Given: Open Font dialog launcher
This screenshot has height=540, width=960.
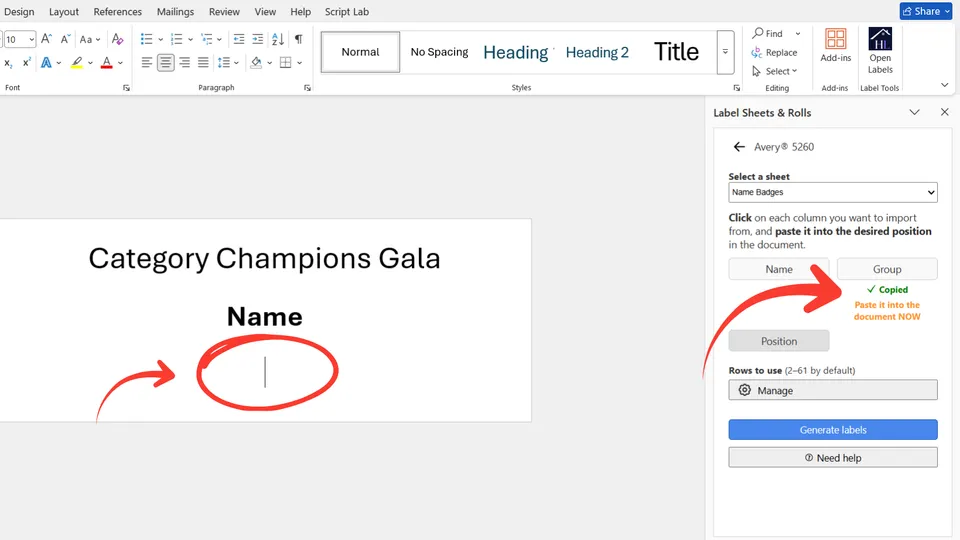Looking at the screenshot, I should tap(126, 88).
